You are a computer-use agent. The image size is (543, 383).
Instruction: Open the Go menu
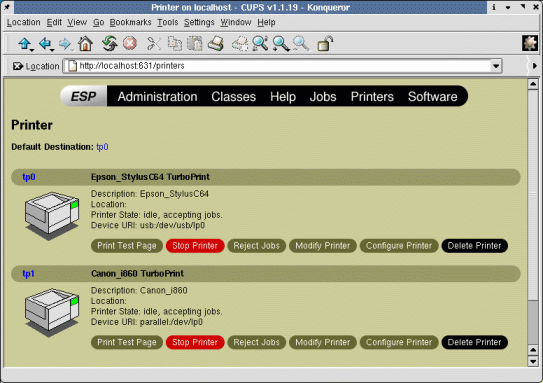98,23
